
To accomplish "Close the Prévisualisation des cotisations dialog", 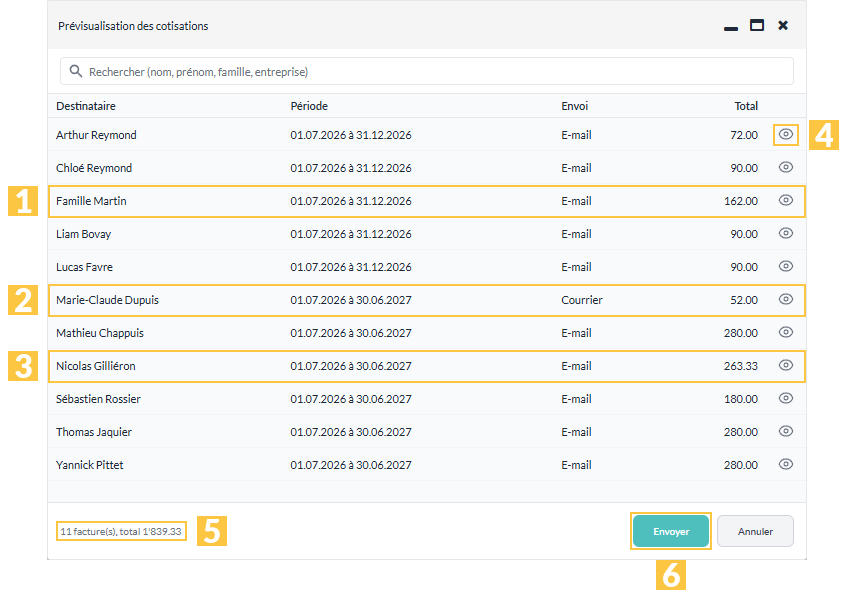I will pyautogui.click(x=783, y=25).
